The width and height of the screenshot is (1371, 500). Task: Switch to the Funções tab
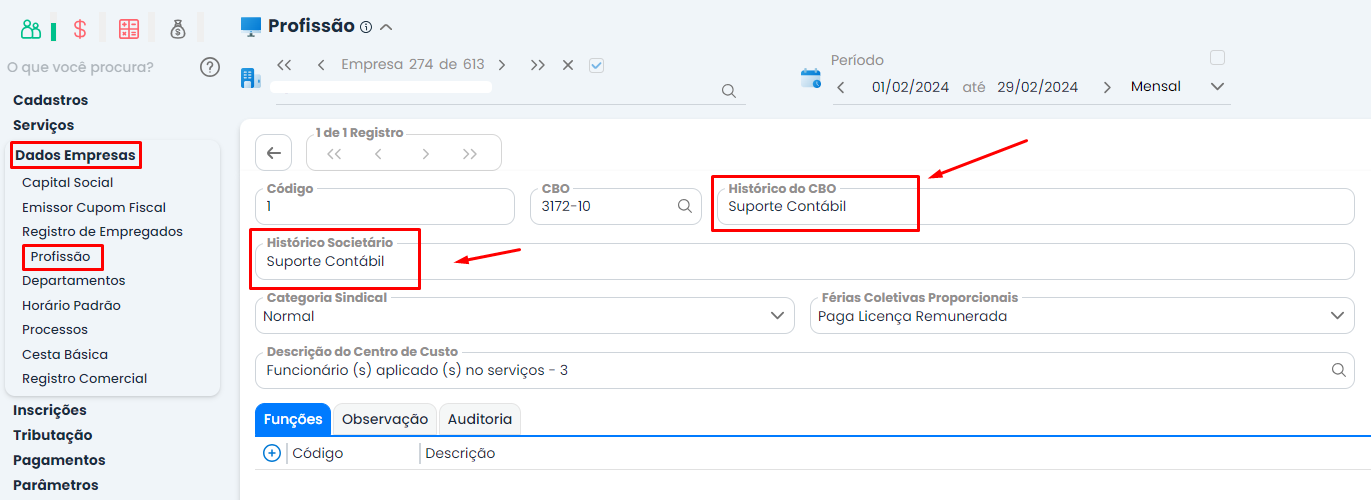click(293, 419)
